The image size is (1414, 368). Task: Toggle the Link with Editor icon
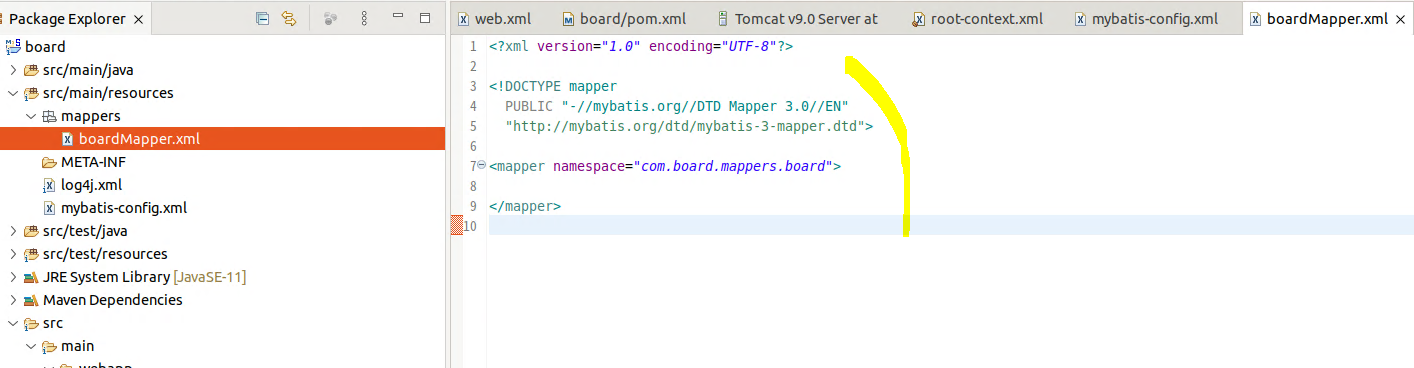290,18
